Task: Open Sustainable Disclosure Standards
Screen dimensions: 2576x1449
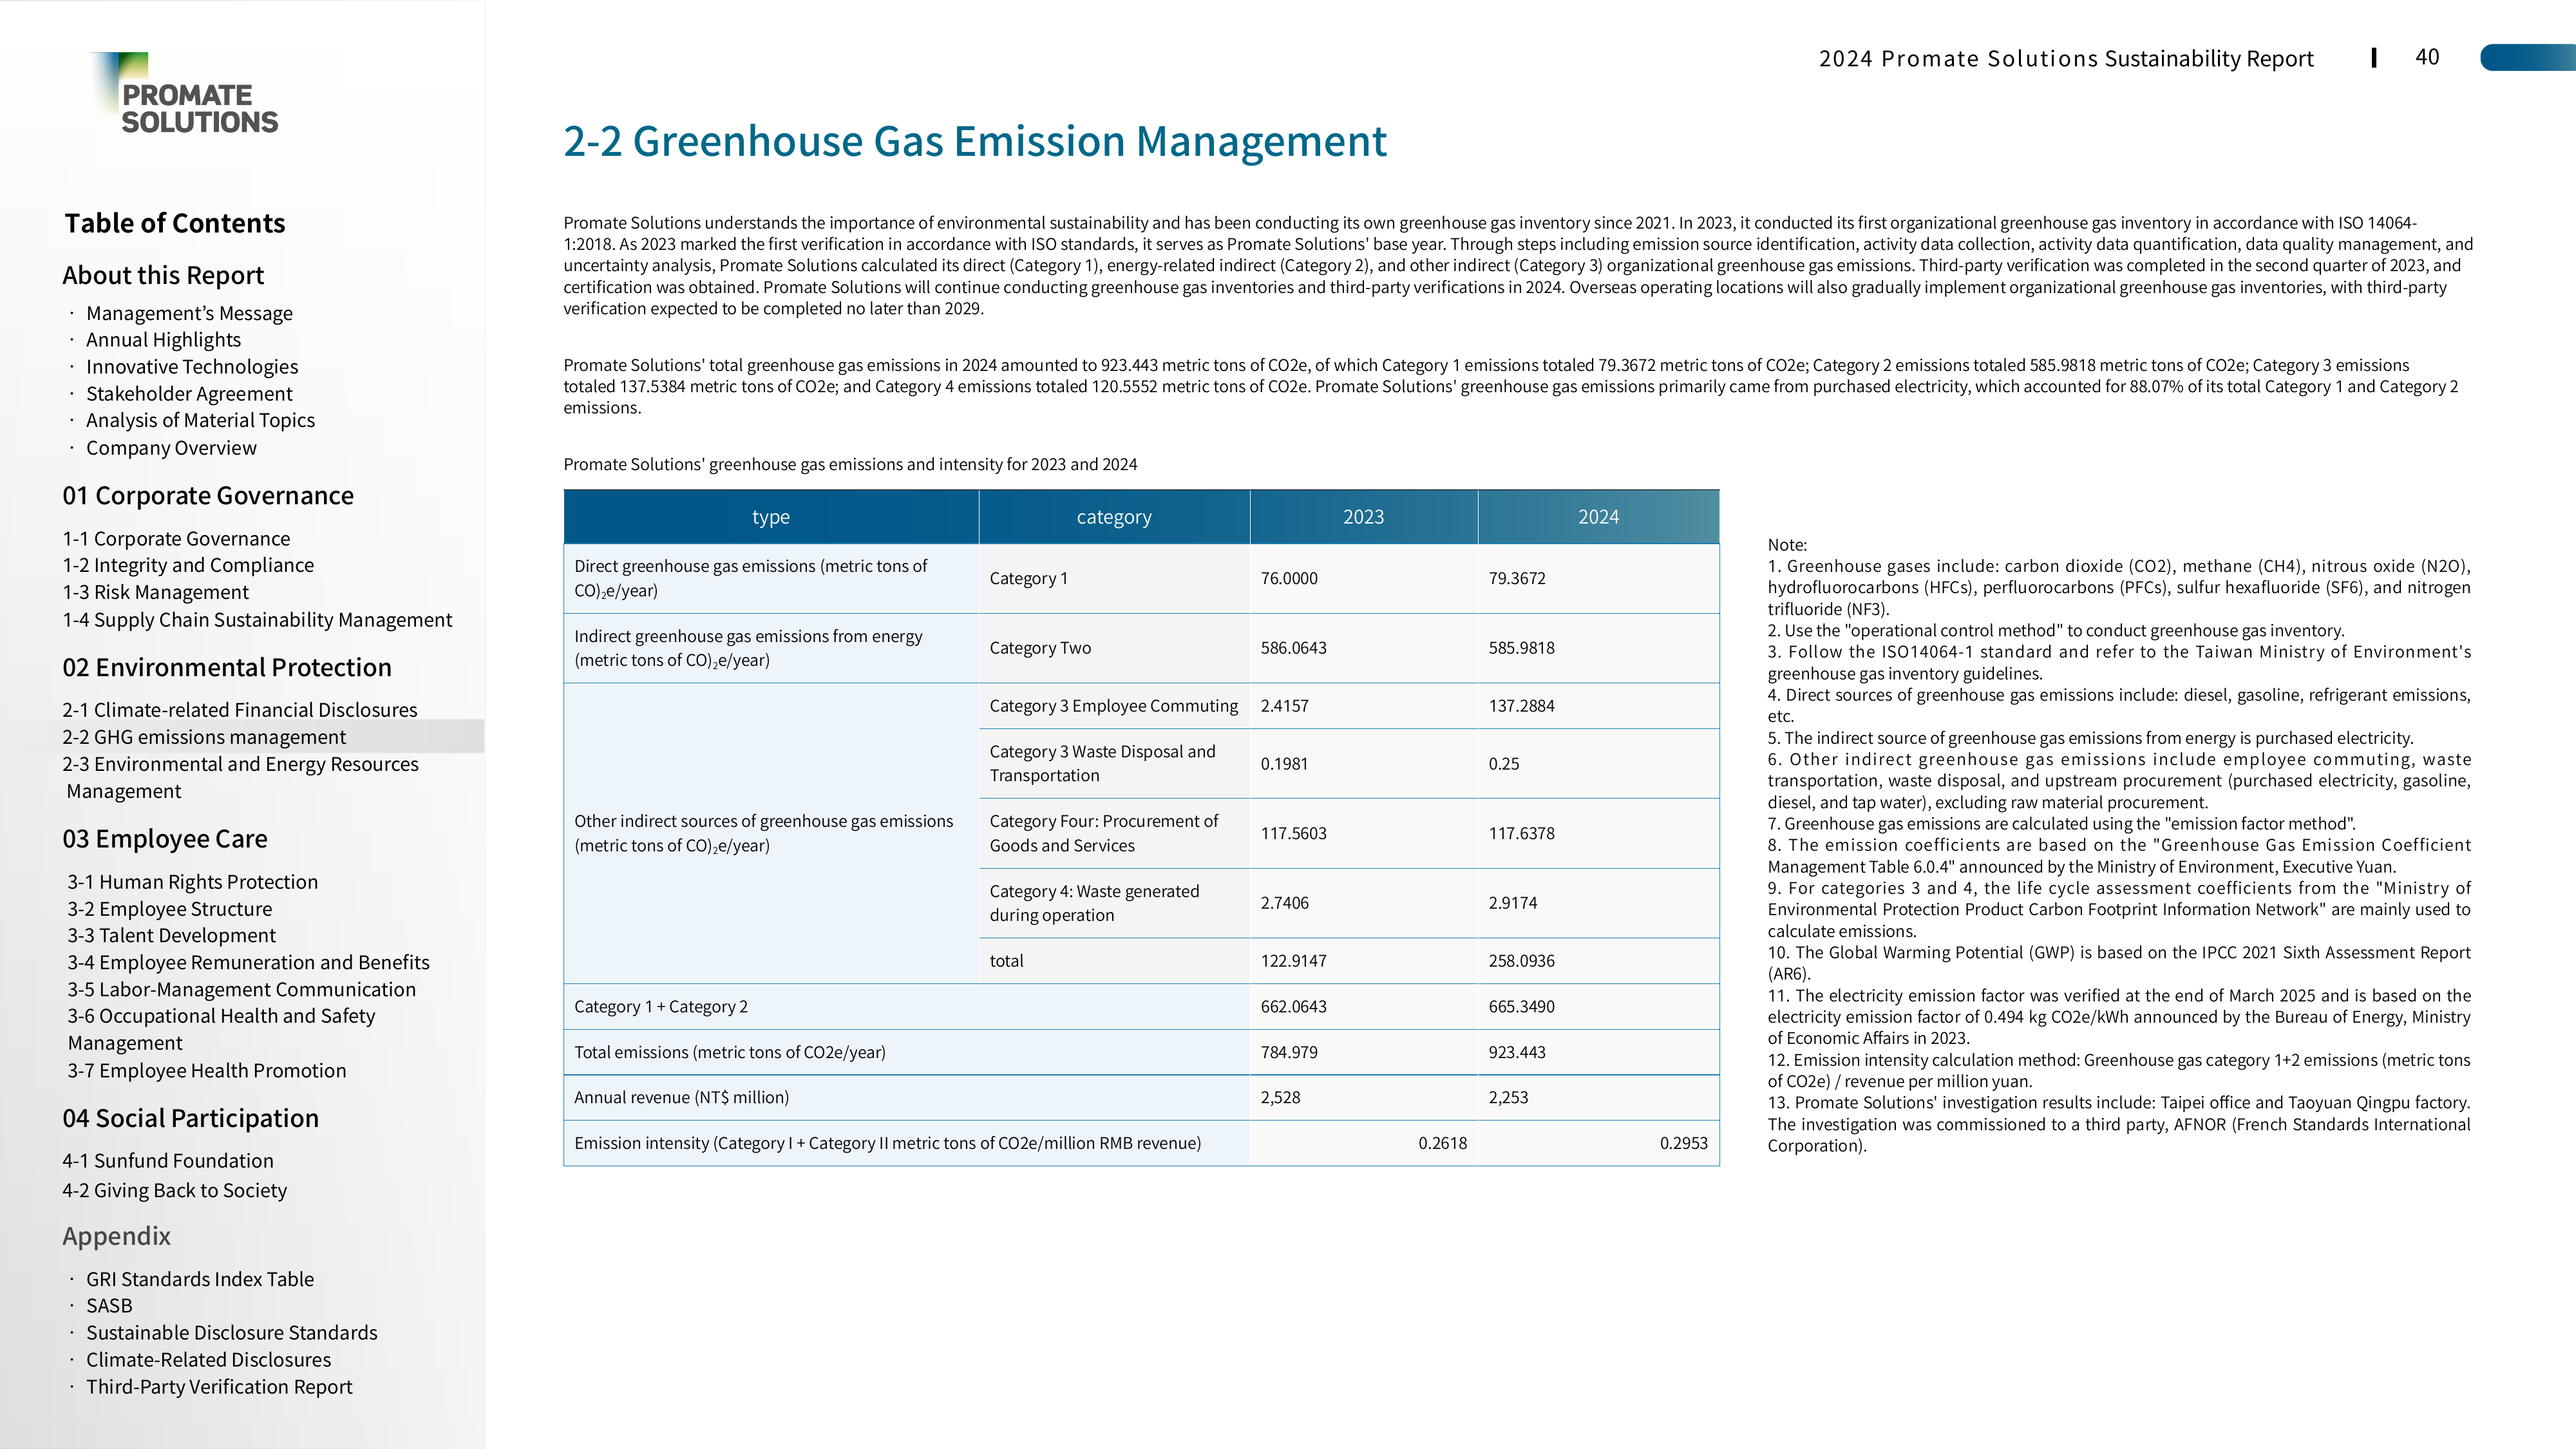Action: click(x=232, y=1332)
